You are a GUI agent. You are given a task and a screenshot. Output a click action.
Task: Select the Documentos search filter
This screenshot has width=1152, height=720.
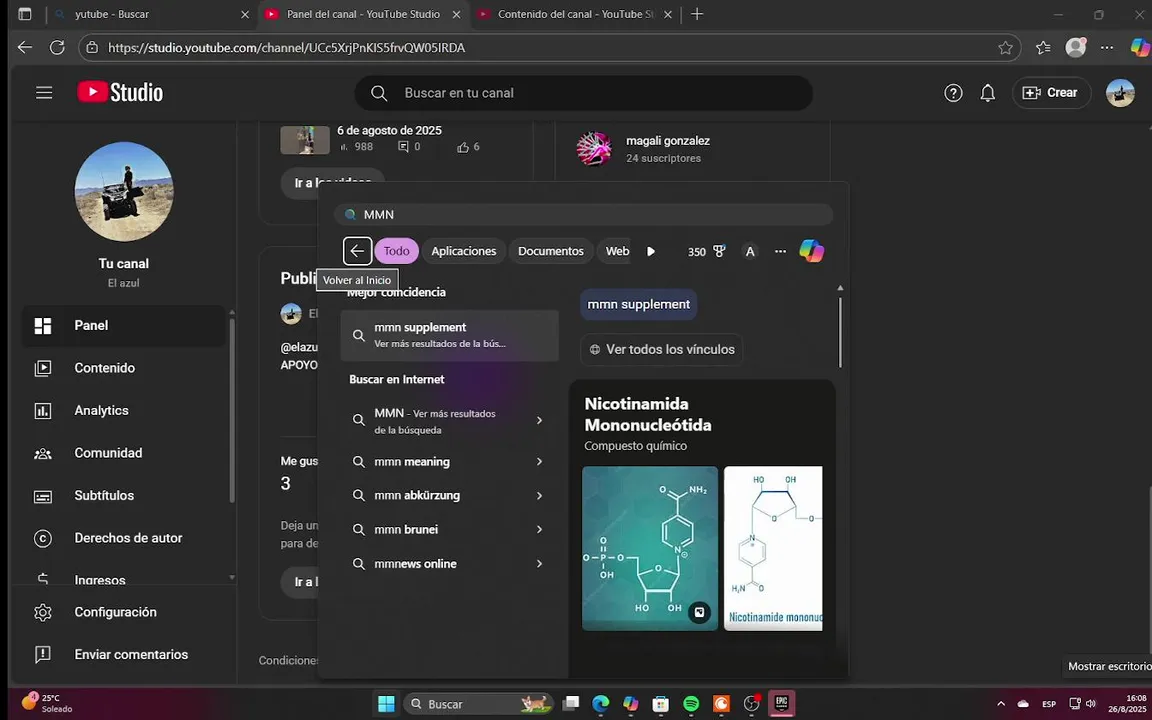[x=551, y=251]
